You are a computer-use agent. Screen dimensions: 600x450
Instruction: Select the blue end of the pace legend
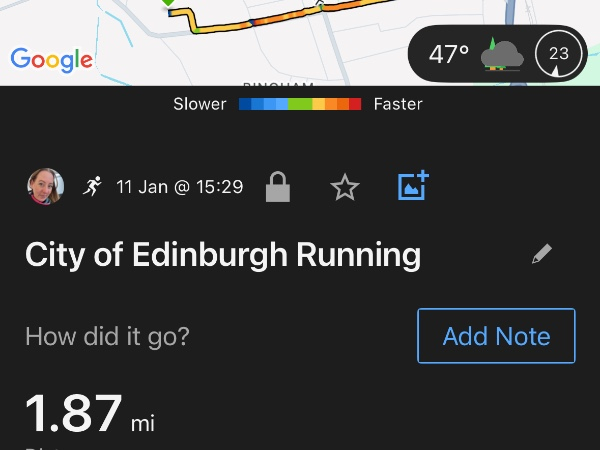click(x=246, y=104)
